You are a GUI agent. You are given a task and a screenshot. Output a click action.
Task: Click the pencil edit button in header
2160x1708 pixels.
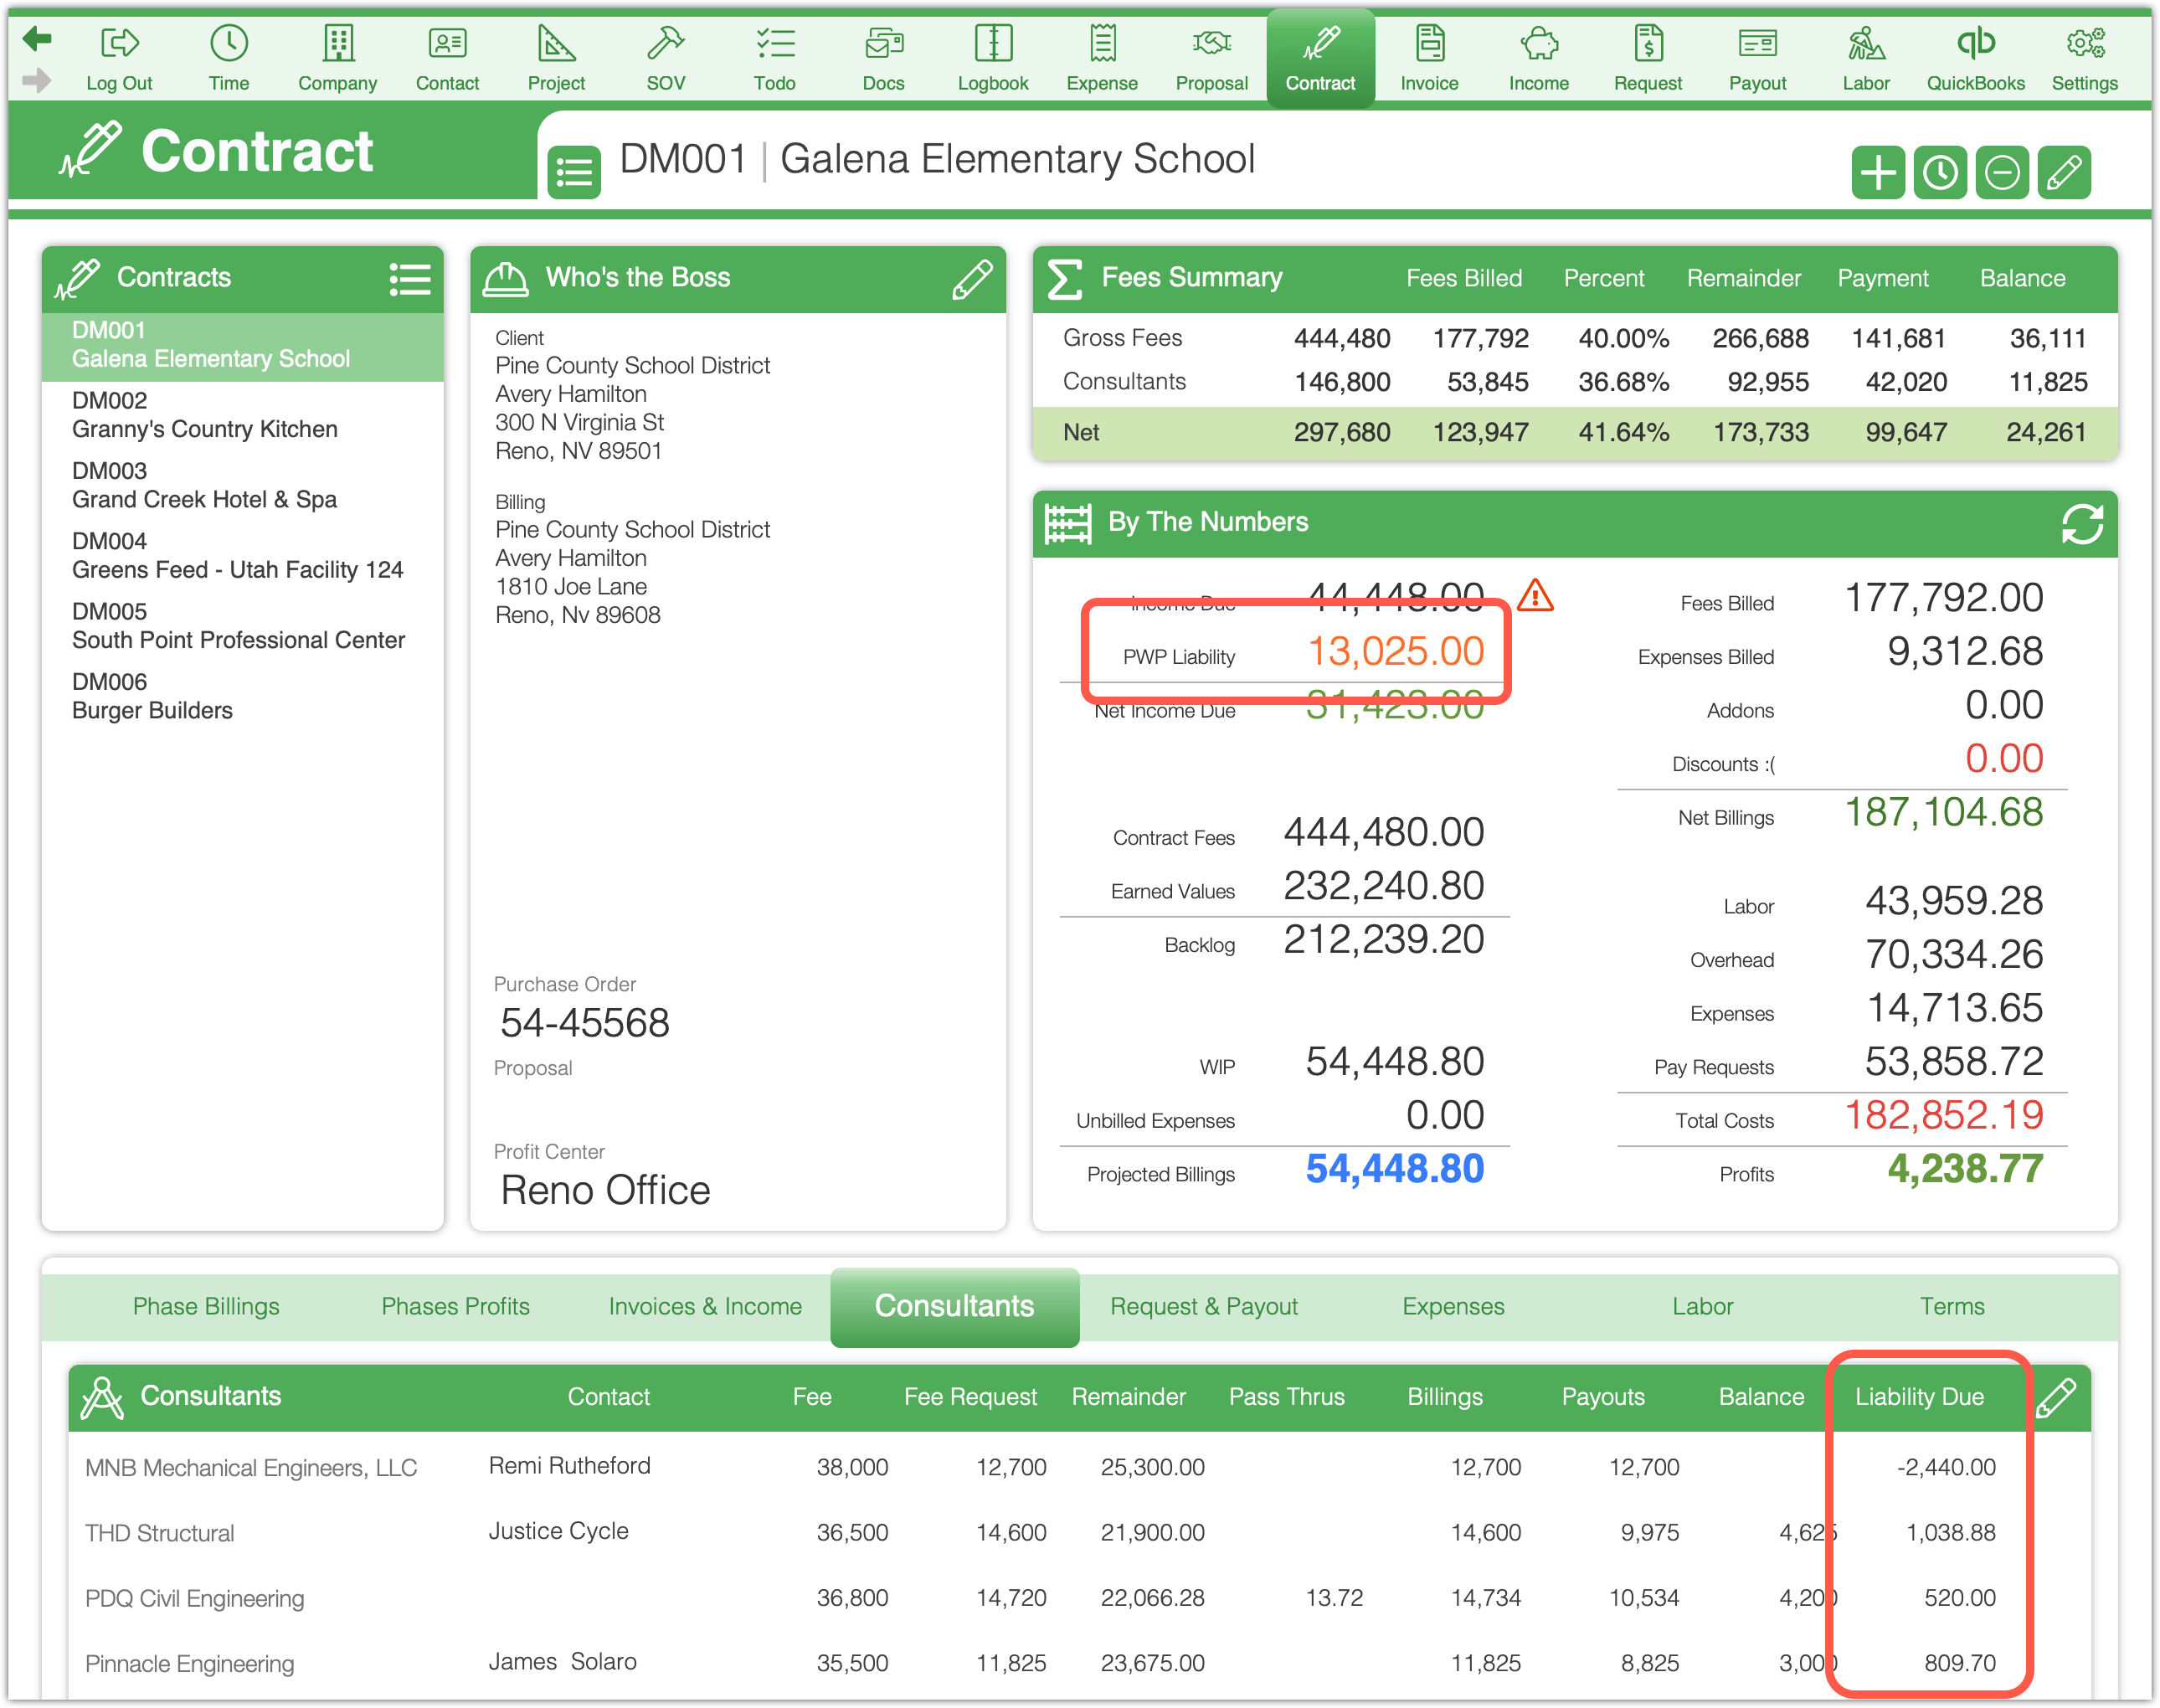(x=2064, y=172)
